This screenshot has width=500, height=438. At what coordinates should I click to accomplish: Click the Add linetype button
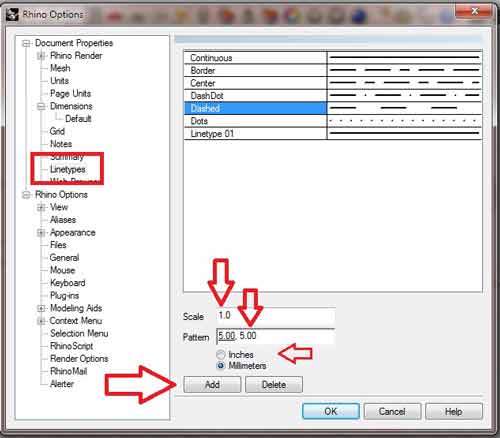click(212, 384)
